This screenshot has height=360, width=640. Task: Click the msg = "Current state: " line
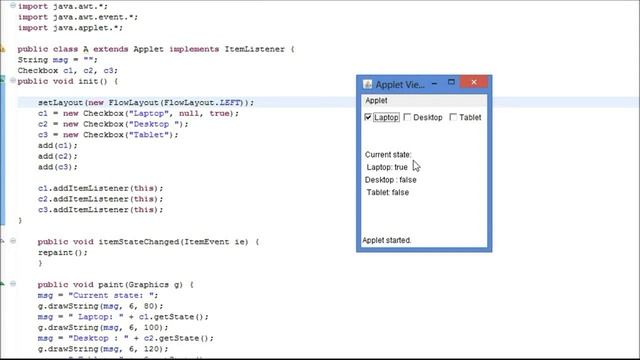[98, 295]
